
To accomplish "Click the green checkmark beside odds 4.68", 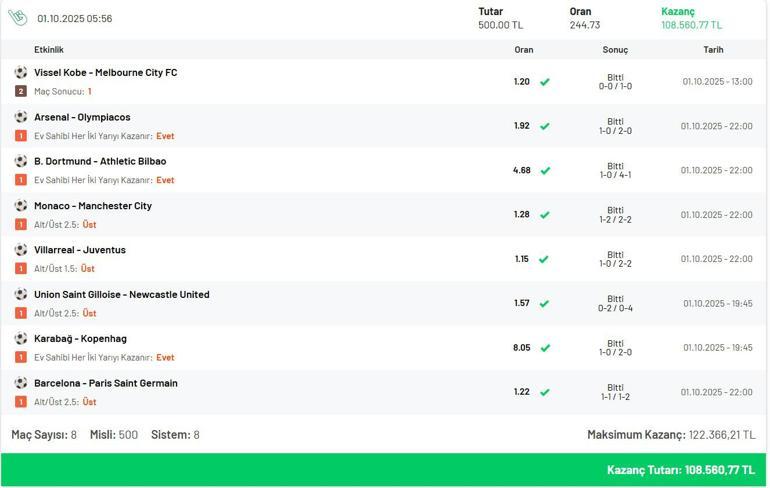I will coord(545,171).
